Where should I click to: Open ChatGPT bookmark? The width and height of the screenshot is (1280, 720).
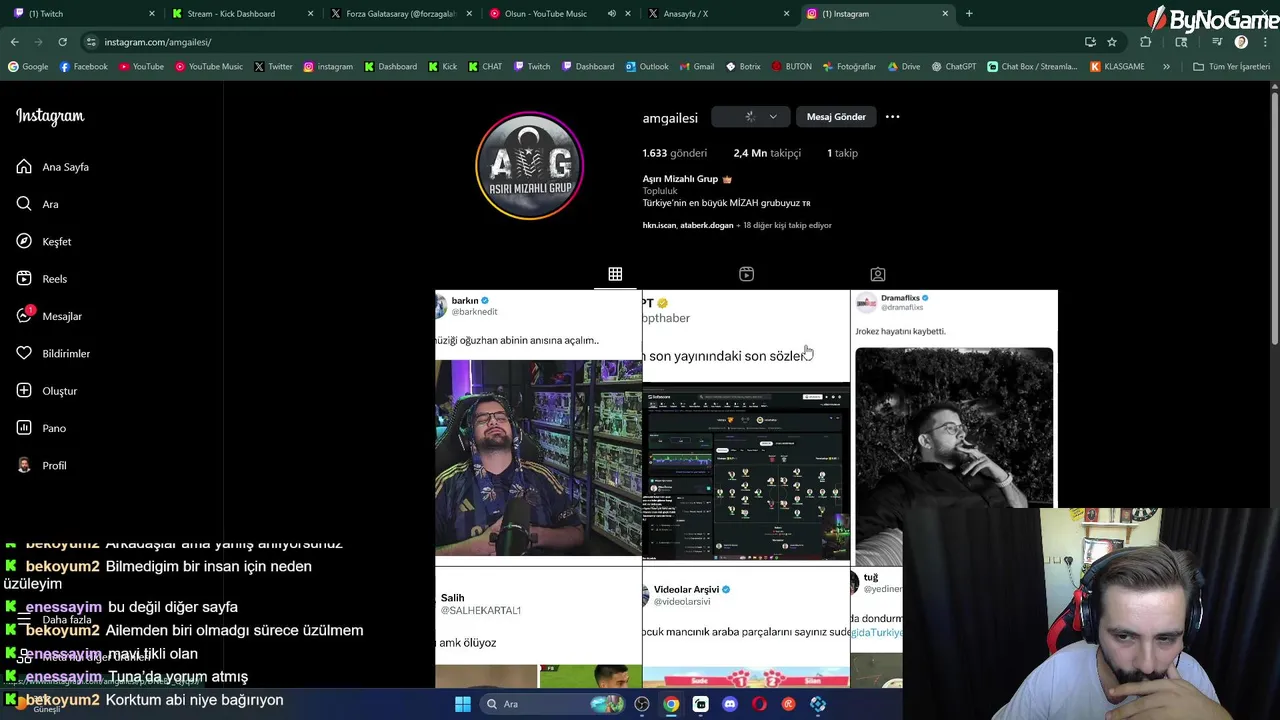tap(953, 67)
